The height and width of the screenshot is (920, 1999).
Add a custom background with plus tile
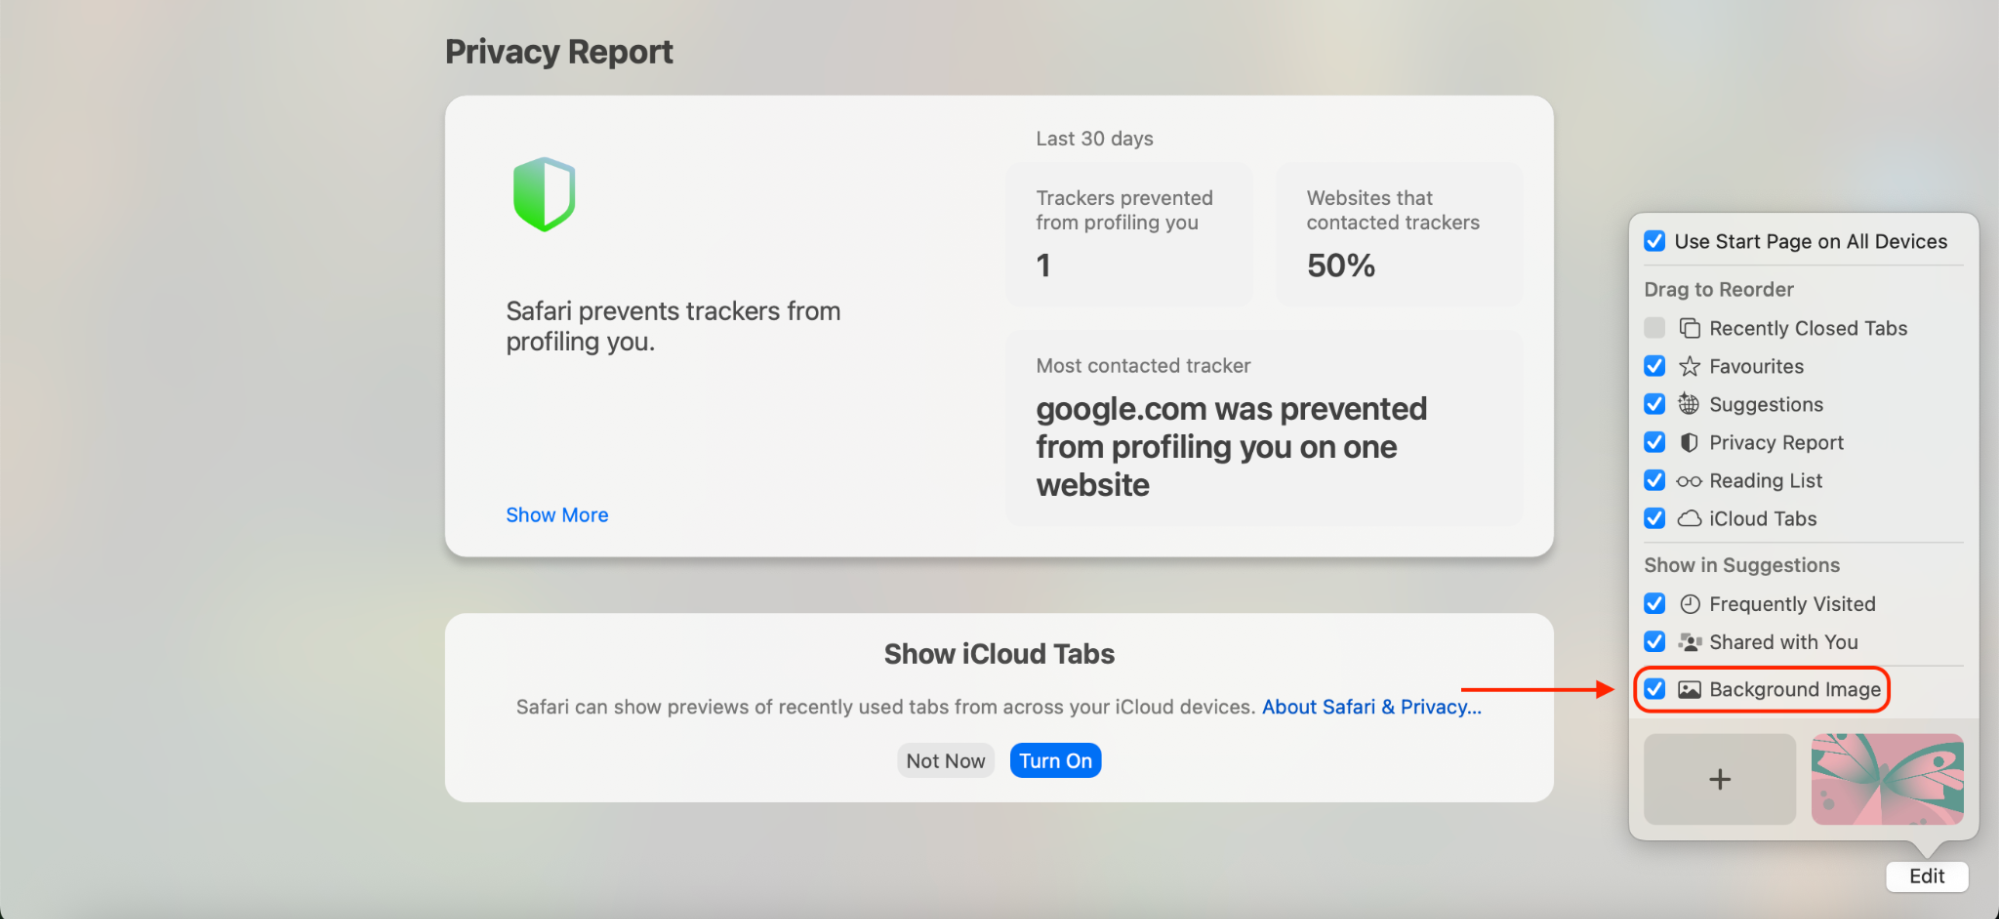(1719, 779)
